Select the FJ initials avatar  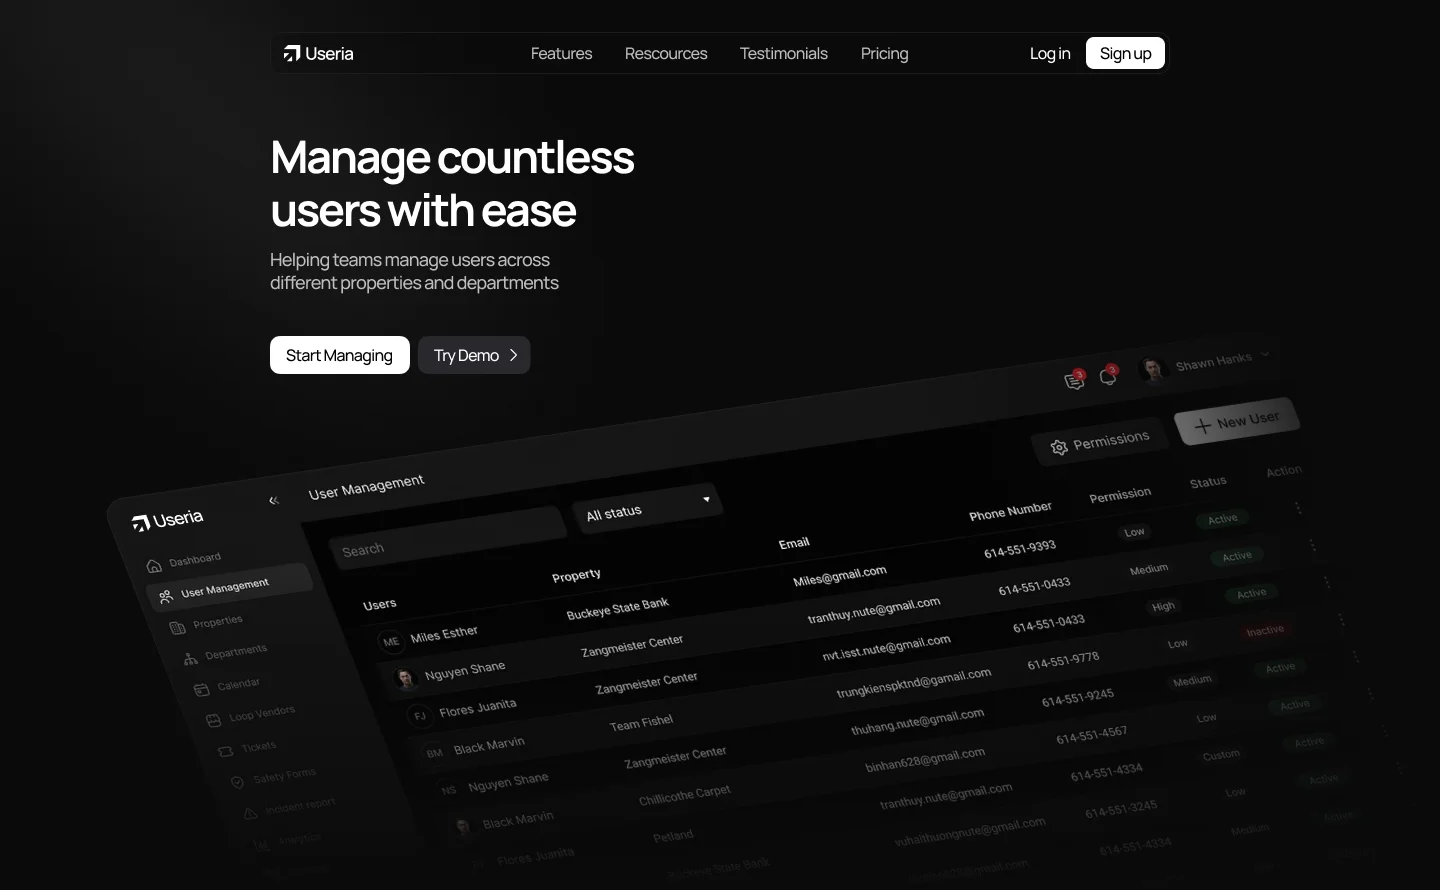(x=420, y=716)
